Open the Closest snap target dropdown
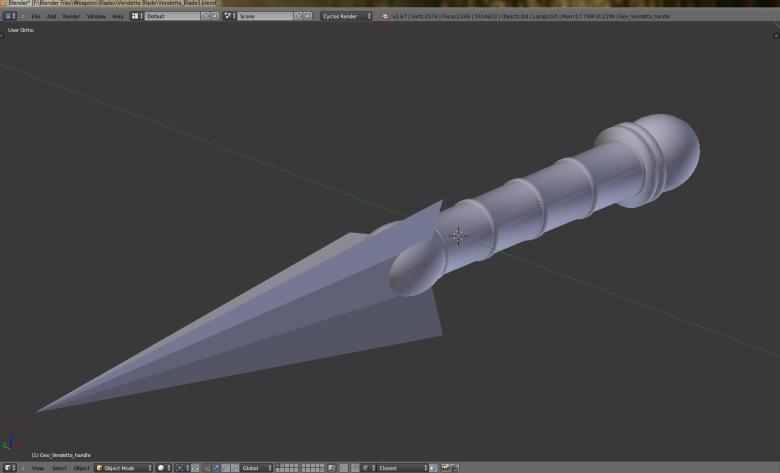The width and height of the screenshot is (780, 473). 401,468
